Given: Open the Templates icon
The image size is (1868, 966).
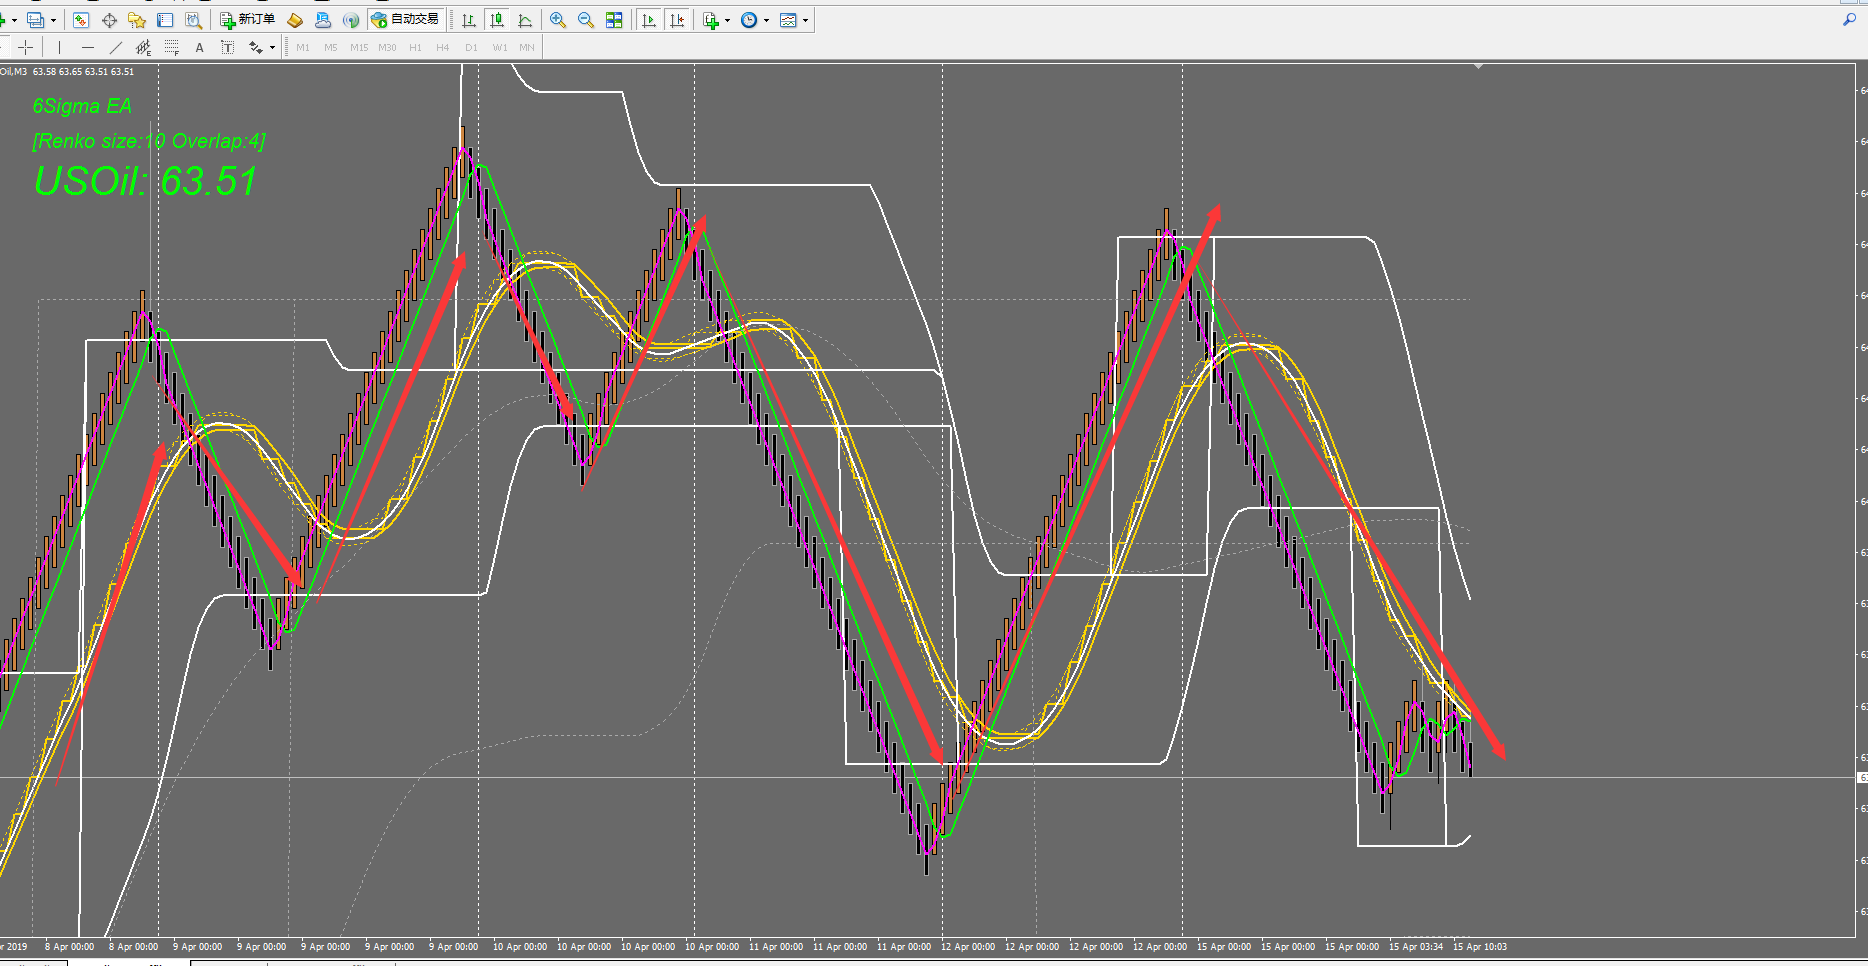Looking at the screenshot, I should (x=788, y=20).
